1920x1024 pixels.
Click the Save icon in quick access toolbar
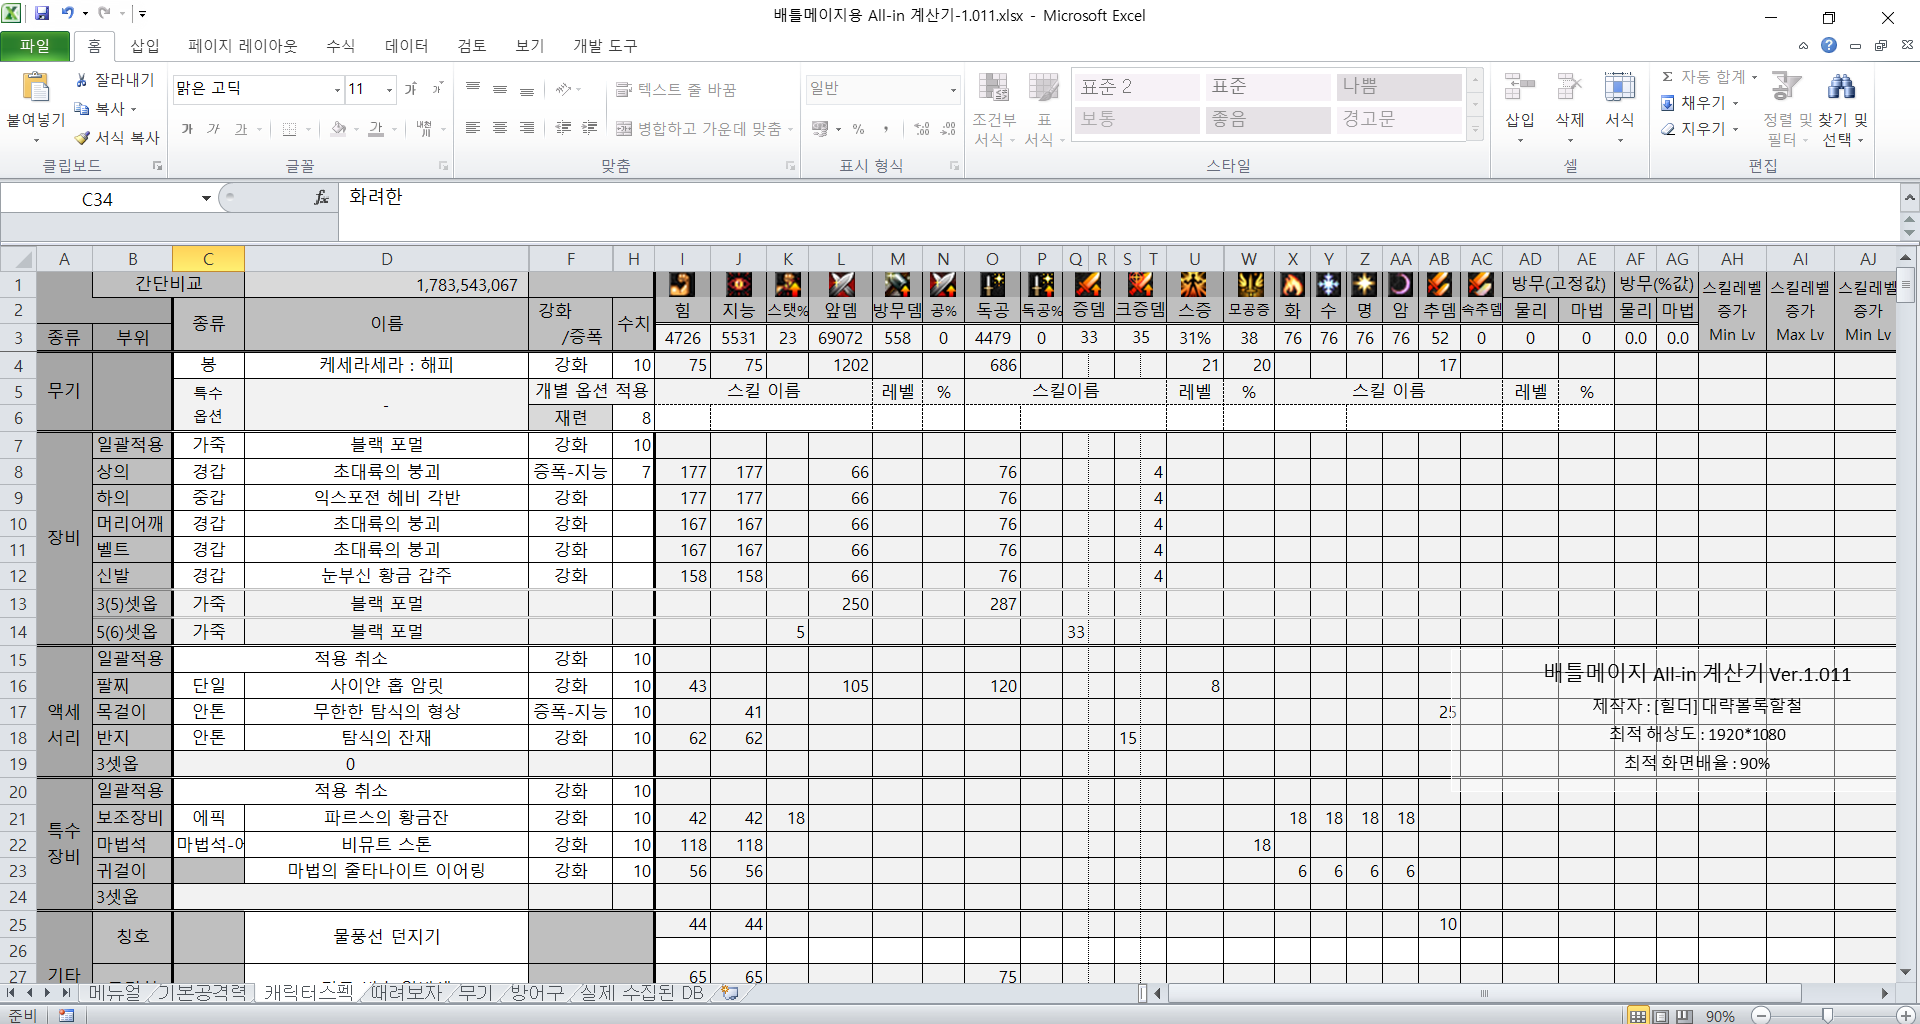[42, 14]
